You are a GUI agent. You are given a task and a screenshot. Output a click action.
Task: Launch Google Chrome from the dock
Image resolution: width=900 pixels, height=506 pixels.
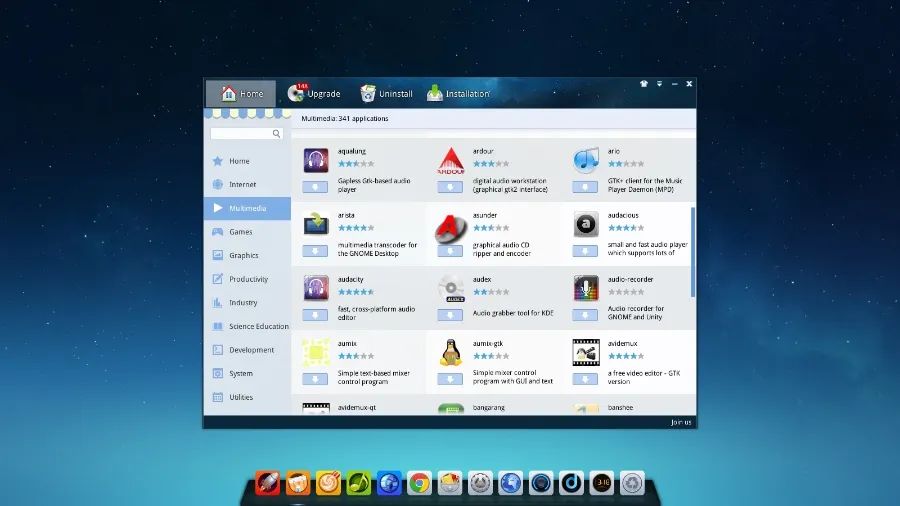(x=420, y=483)
